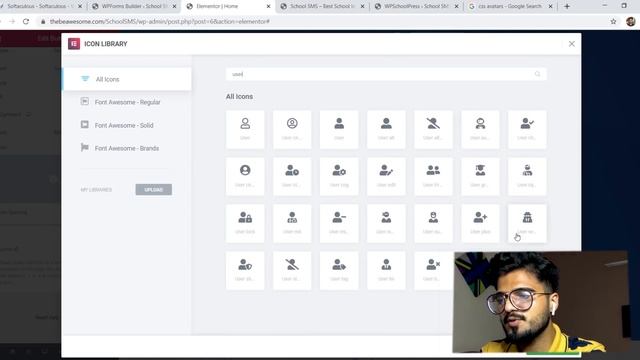Choose the User friends icon

pos(433,176)
